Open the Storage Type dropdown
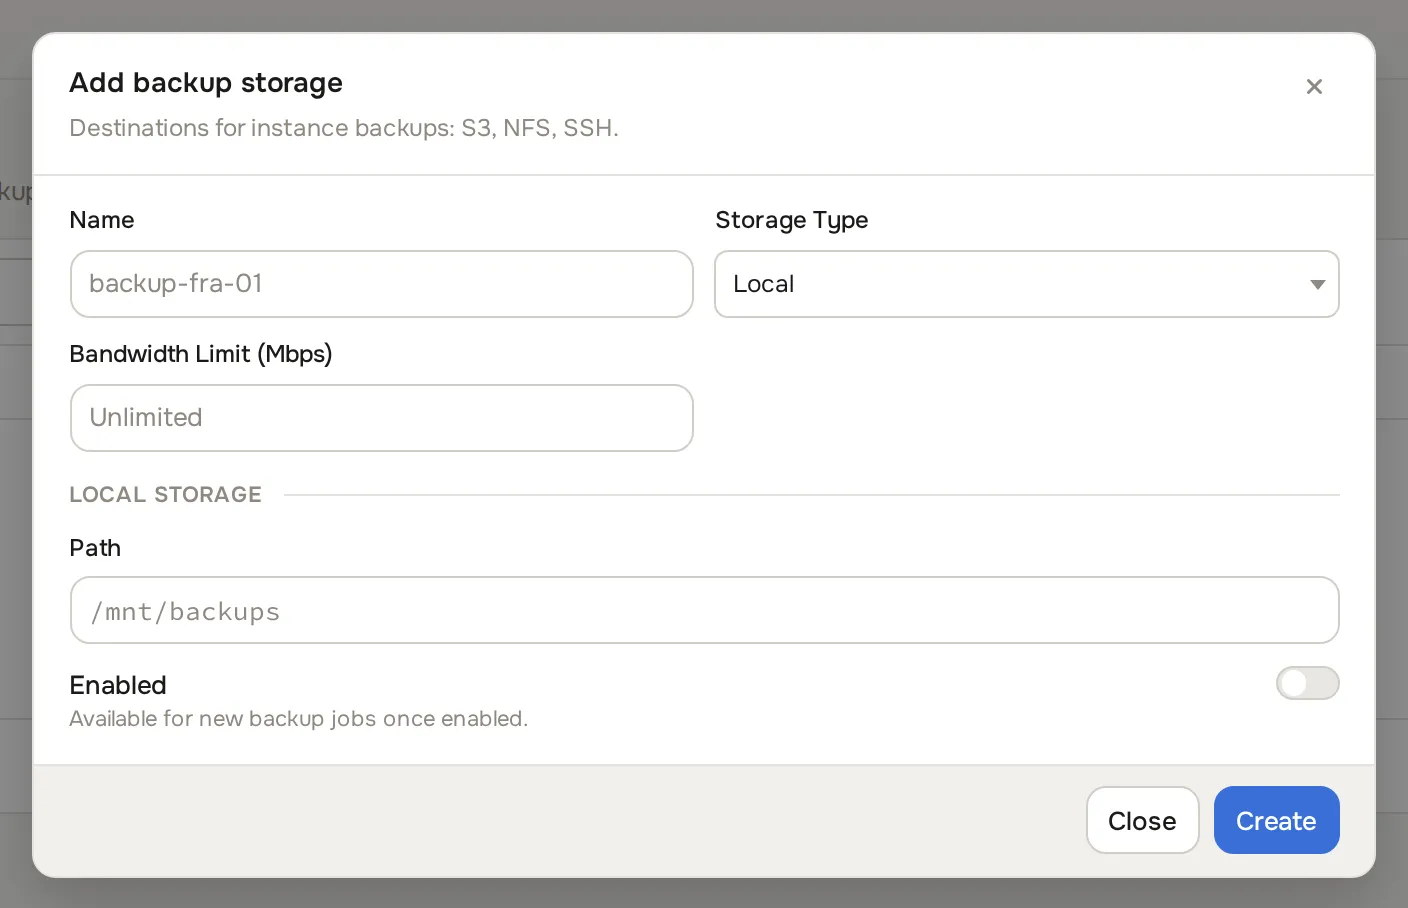This screenshot has width=1408, height=908. 1027,284
